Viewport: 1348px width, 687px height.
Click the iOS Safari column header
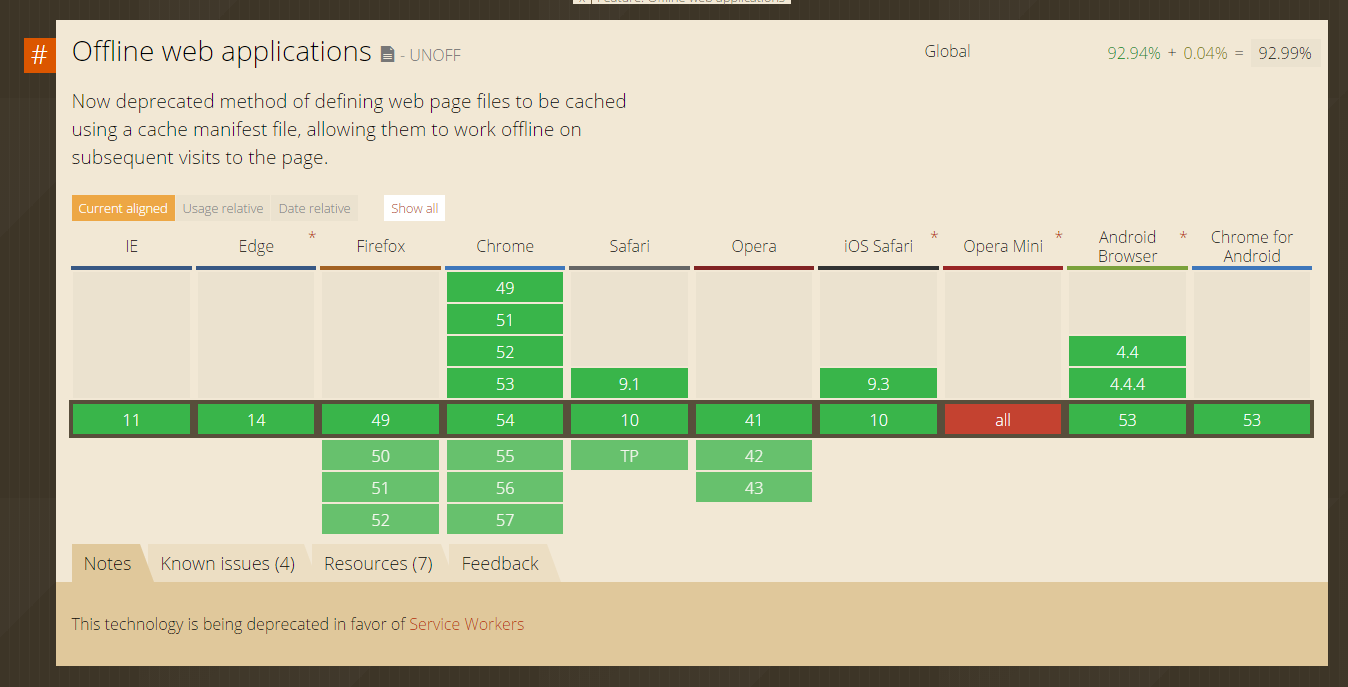[x=879, y=246]
